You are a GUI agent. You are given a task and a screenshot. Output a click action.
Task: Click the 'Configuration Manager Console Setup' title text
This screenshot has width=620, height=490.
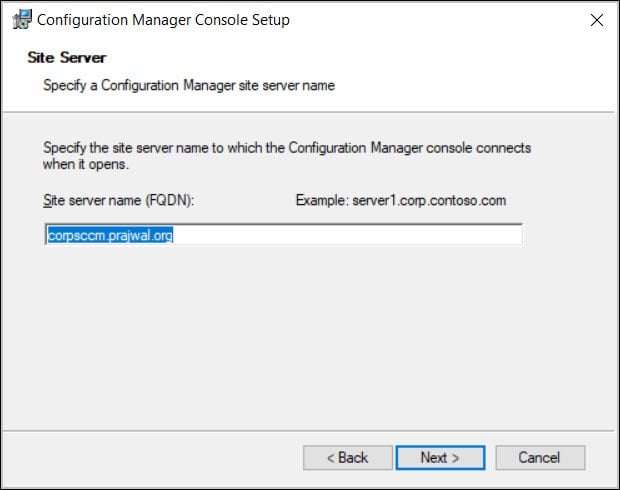pyautogui.click(x=163, y=20)
